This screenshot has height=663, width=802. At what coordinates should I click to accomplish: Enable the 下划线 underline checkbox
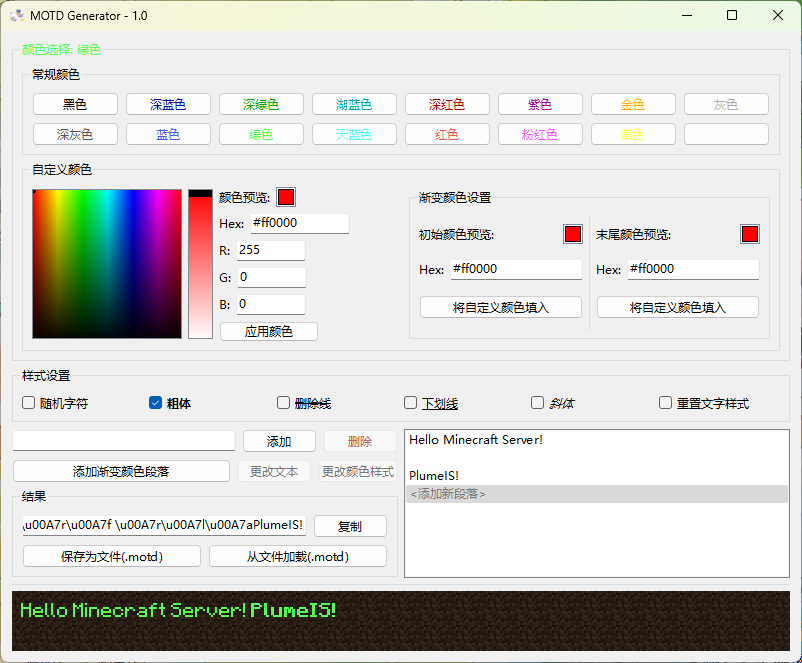pyautogui.click(x=410, y=402)
